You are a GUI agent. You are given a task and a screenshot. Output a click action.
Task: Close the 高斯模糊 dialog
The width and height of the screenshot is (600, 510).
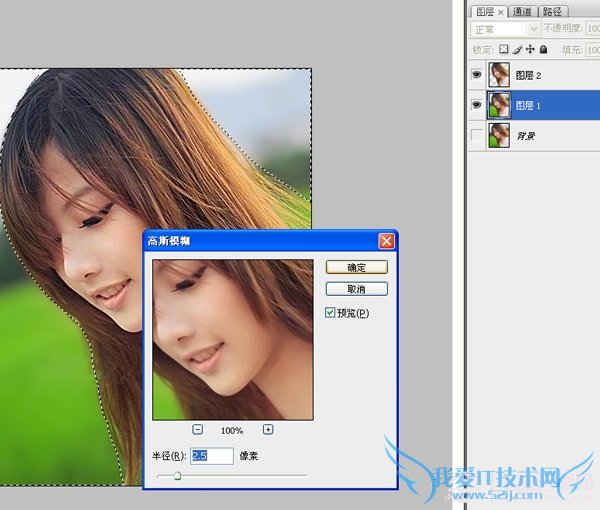click(386, 241)
